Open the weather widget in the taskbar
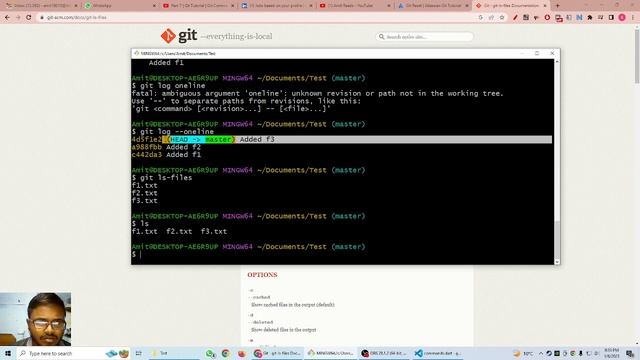Viewport: 640px width, 360px height. [x=523, y=353]
